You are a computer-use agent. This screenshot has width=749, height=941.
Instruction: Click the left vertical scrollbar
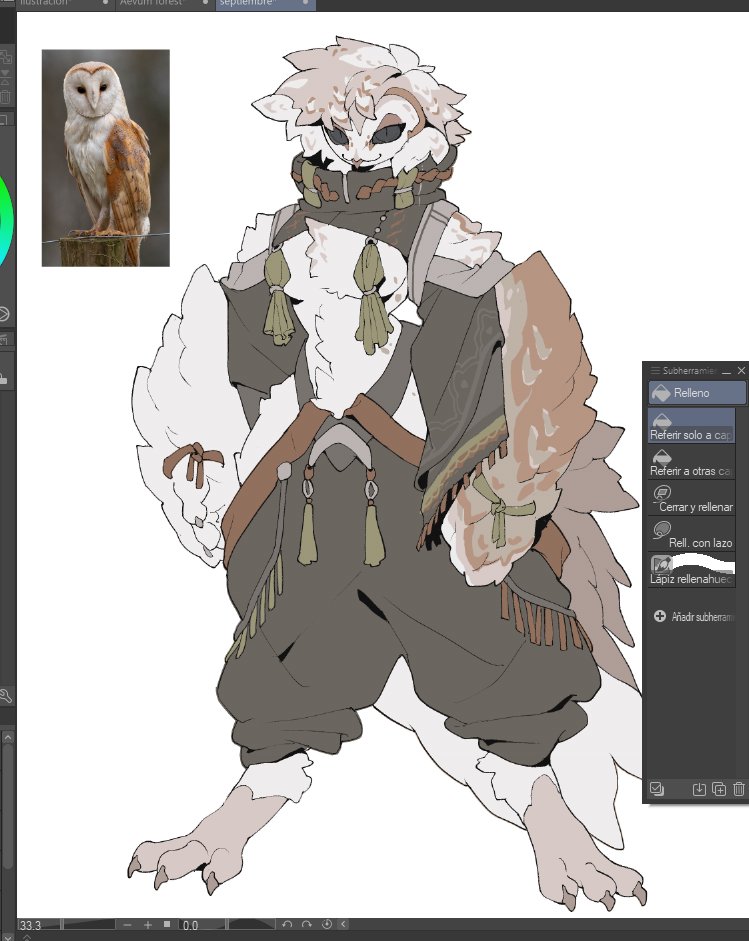point(8,804)
